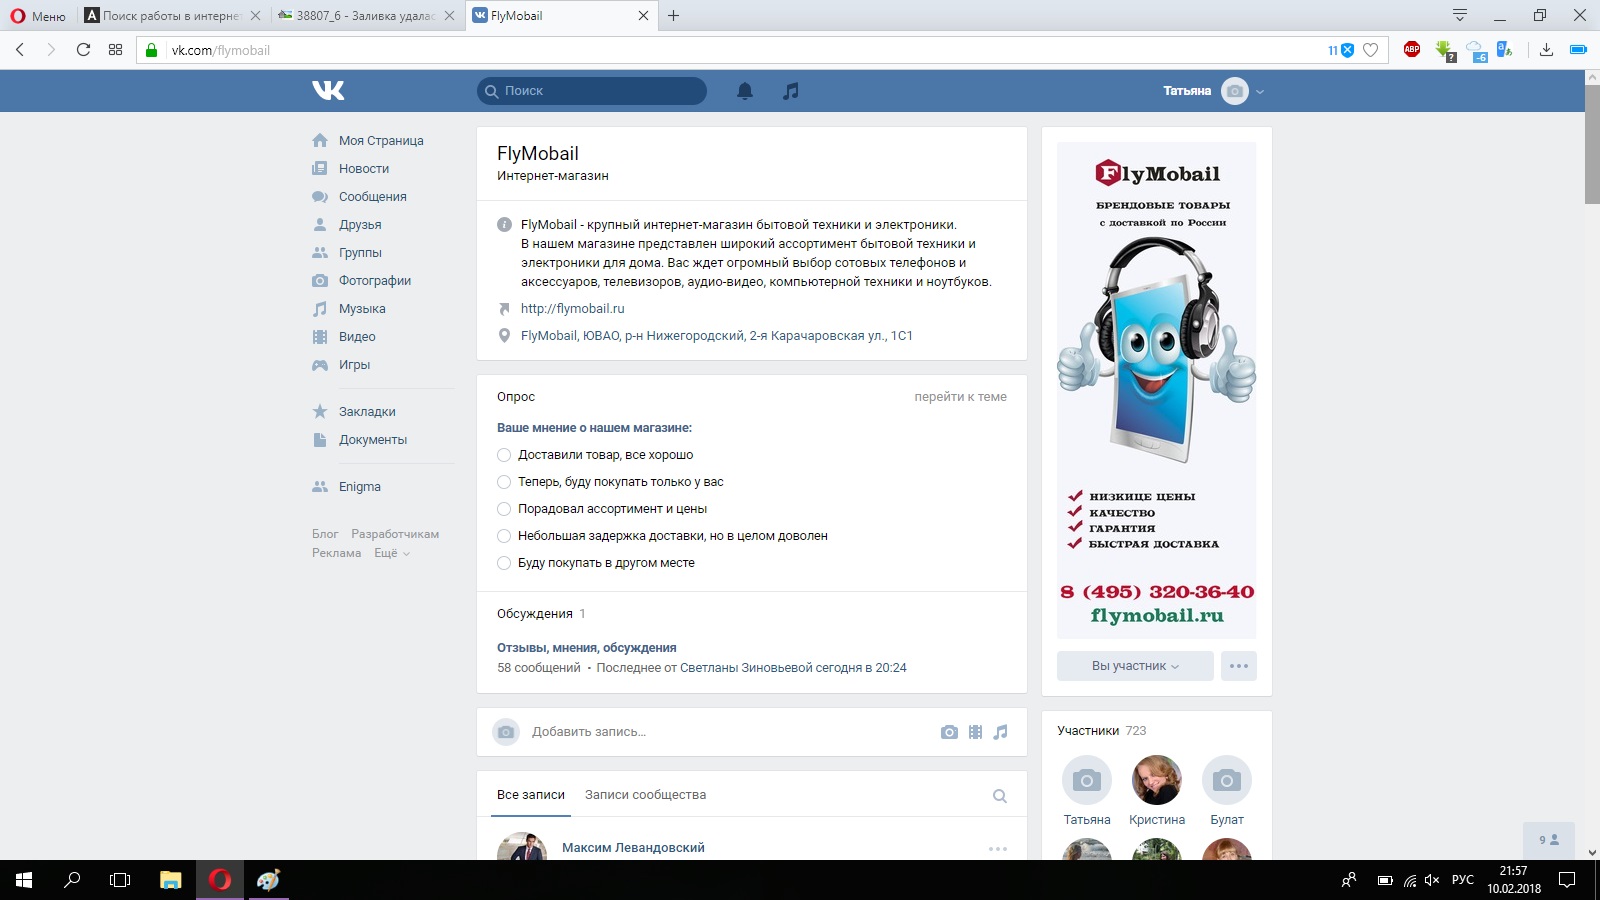Screen dimensions: 1600x900
Task: Open File Explorer from taskbar
Action: pyautogui.click(x=171, y=880)
